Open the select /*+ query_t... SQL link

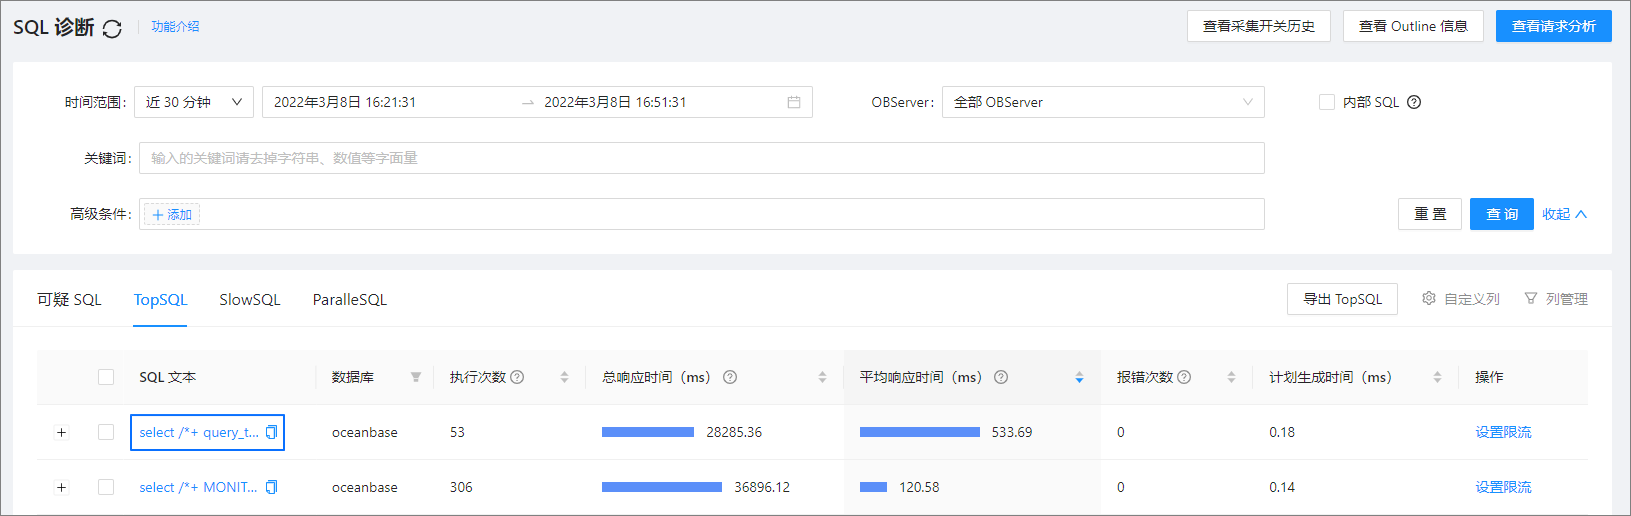(199, 432)
